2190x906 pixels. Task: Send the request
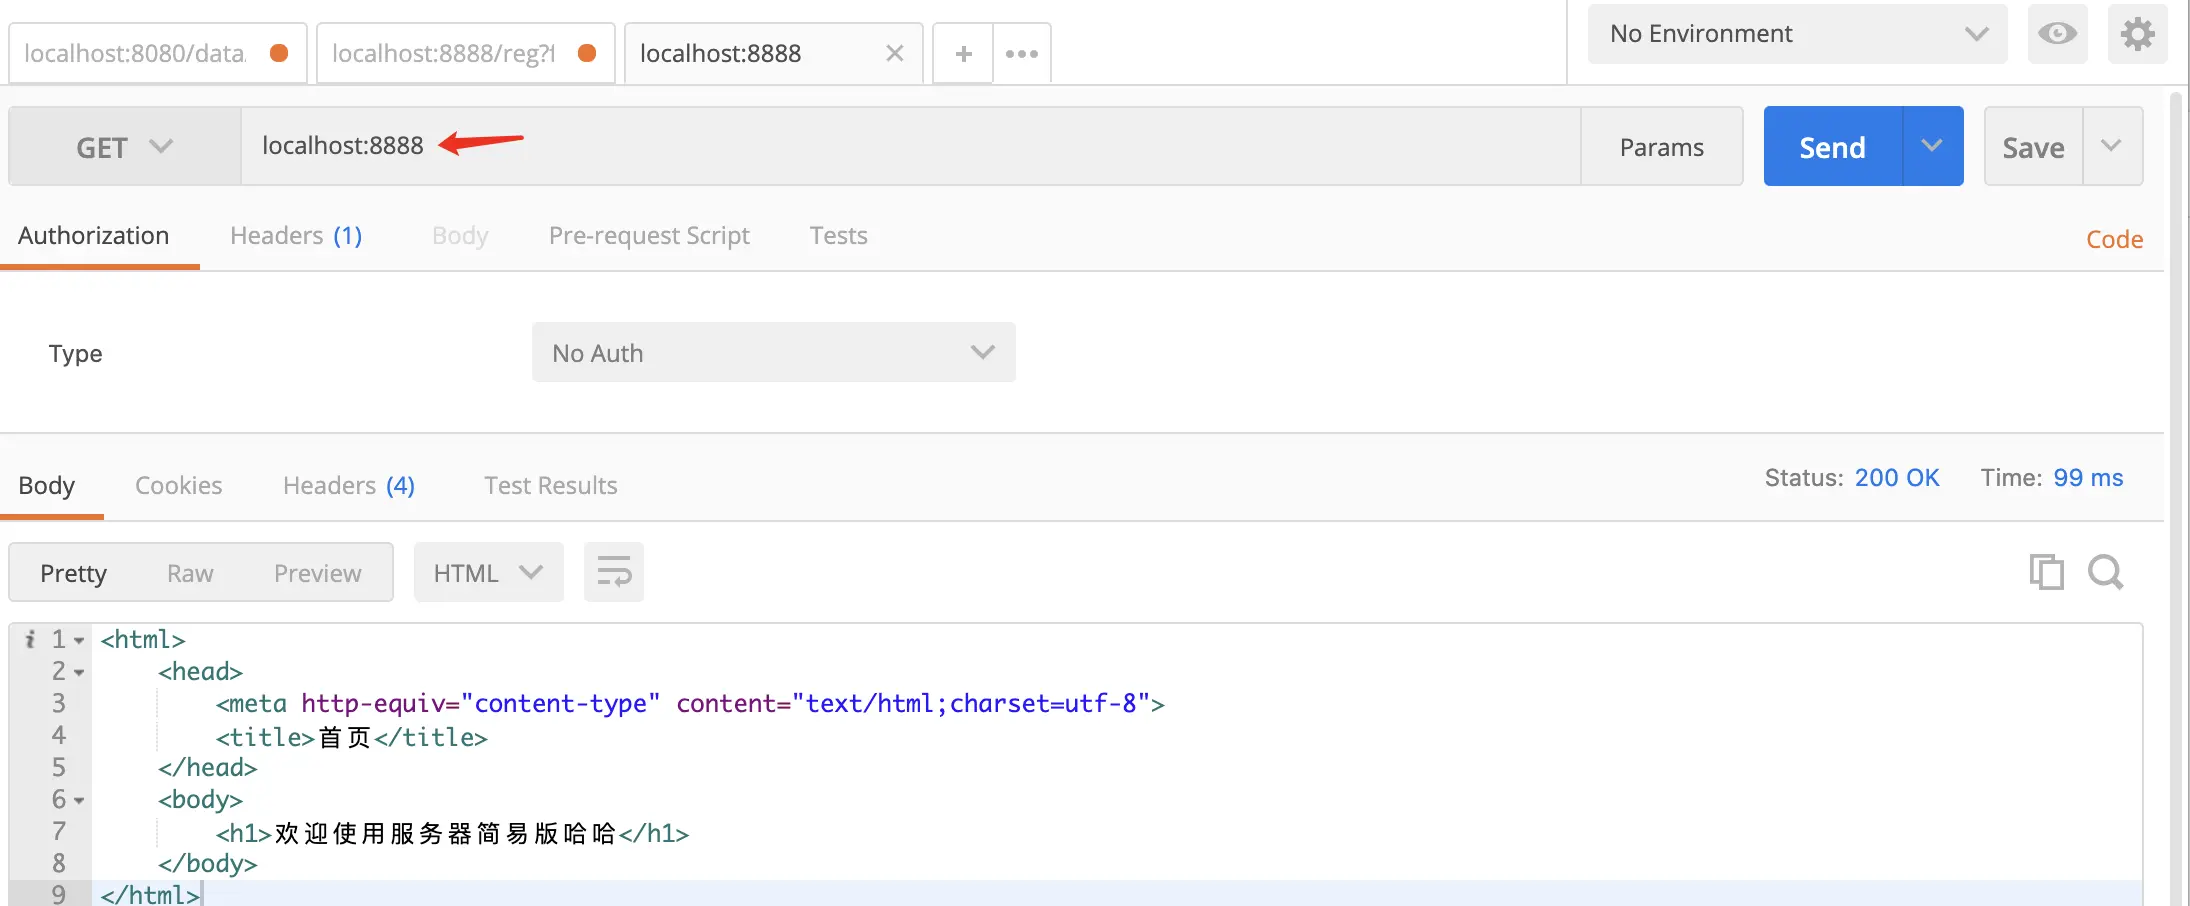1832,147
